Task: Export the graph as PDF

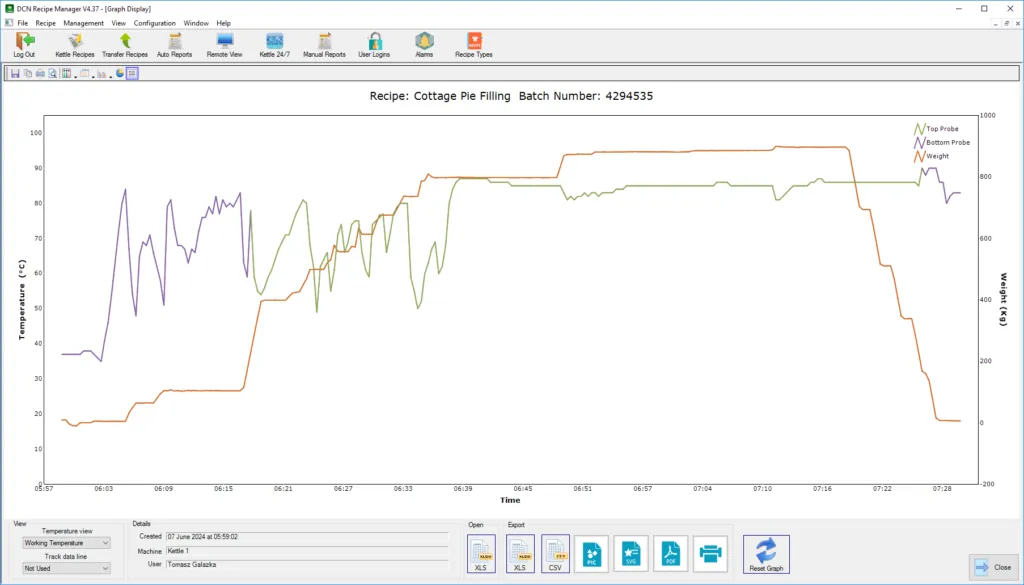Action: 671,554
